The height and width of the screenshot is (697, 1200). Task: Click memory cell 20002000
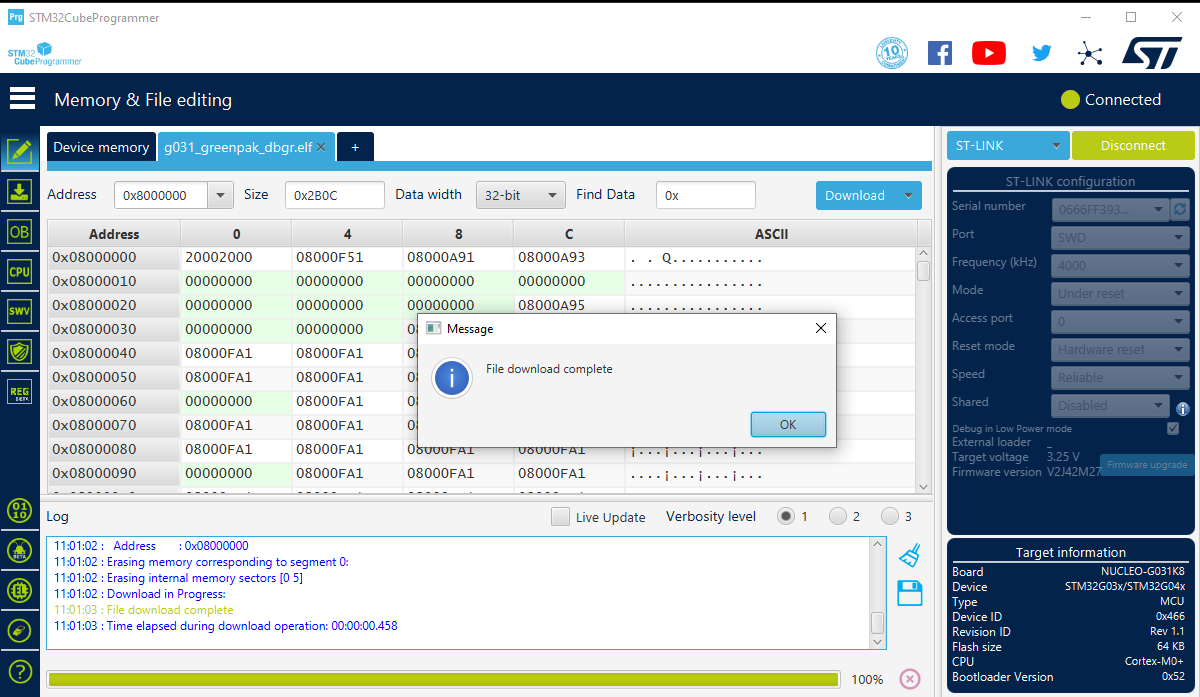pyautogui.click(x=236, y=258)
